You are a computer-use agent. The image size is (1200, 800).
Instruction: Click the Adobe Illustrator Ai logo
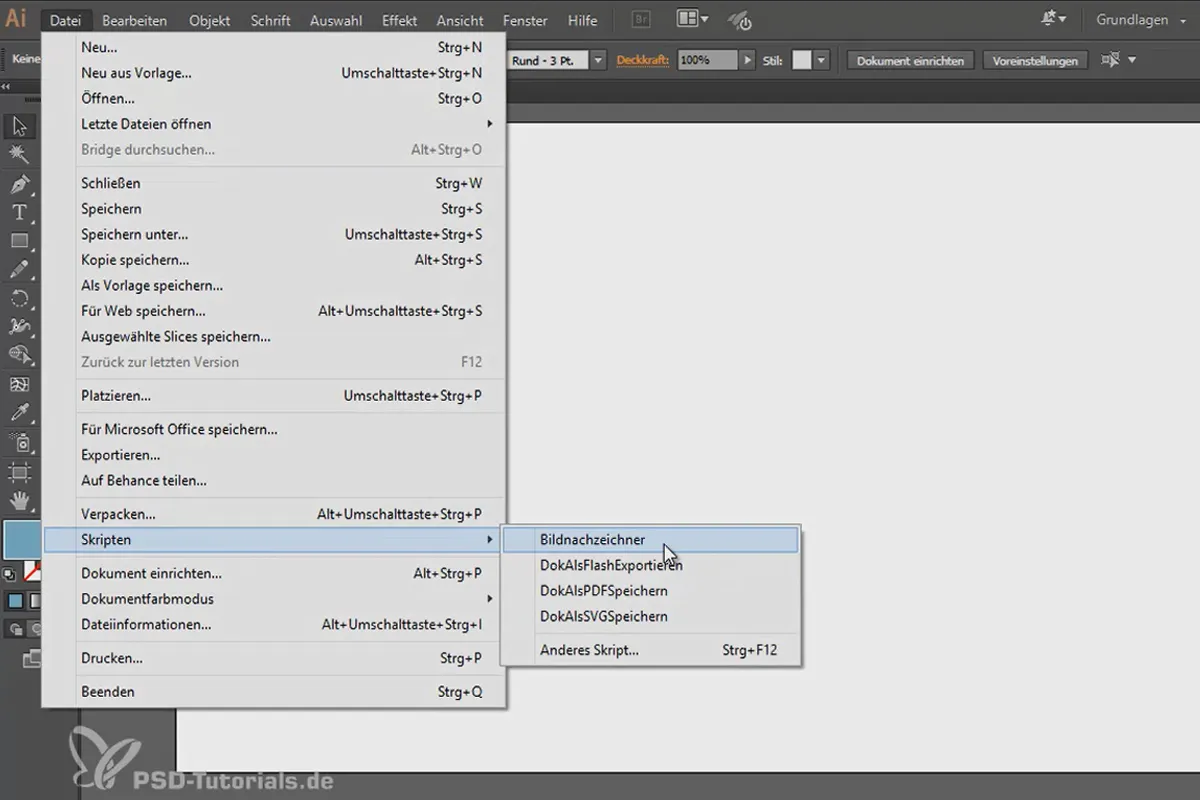tap(16, 19)
